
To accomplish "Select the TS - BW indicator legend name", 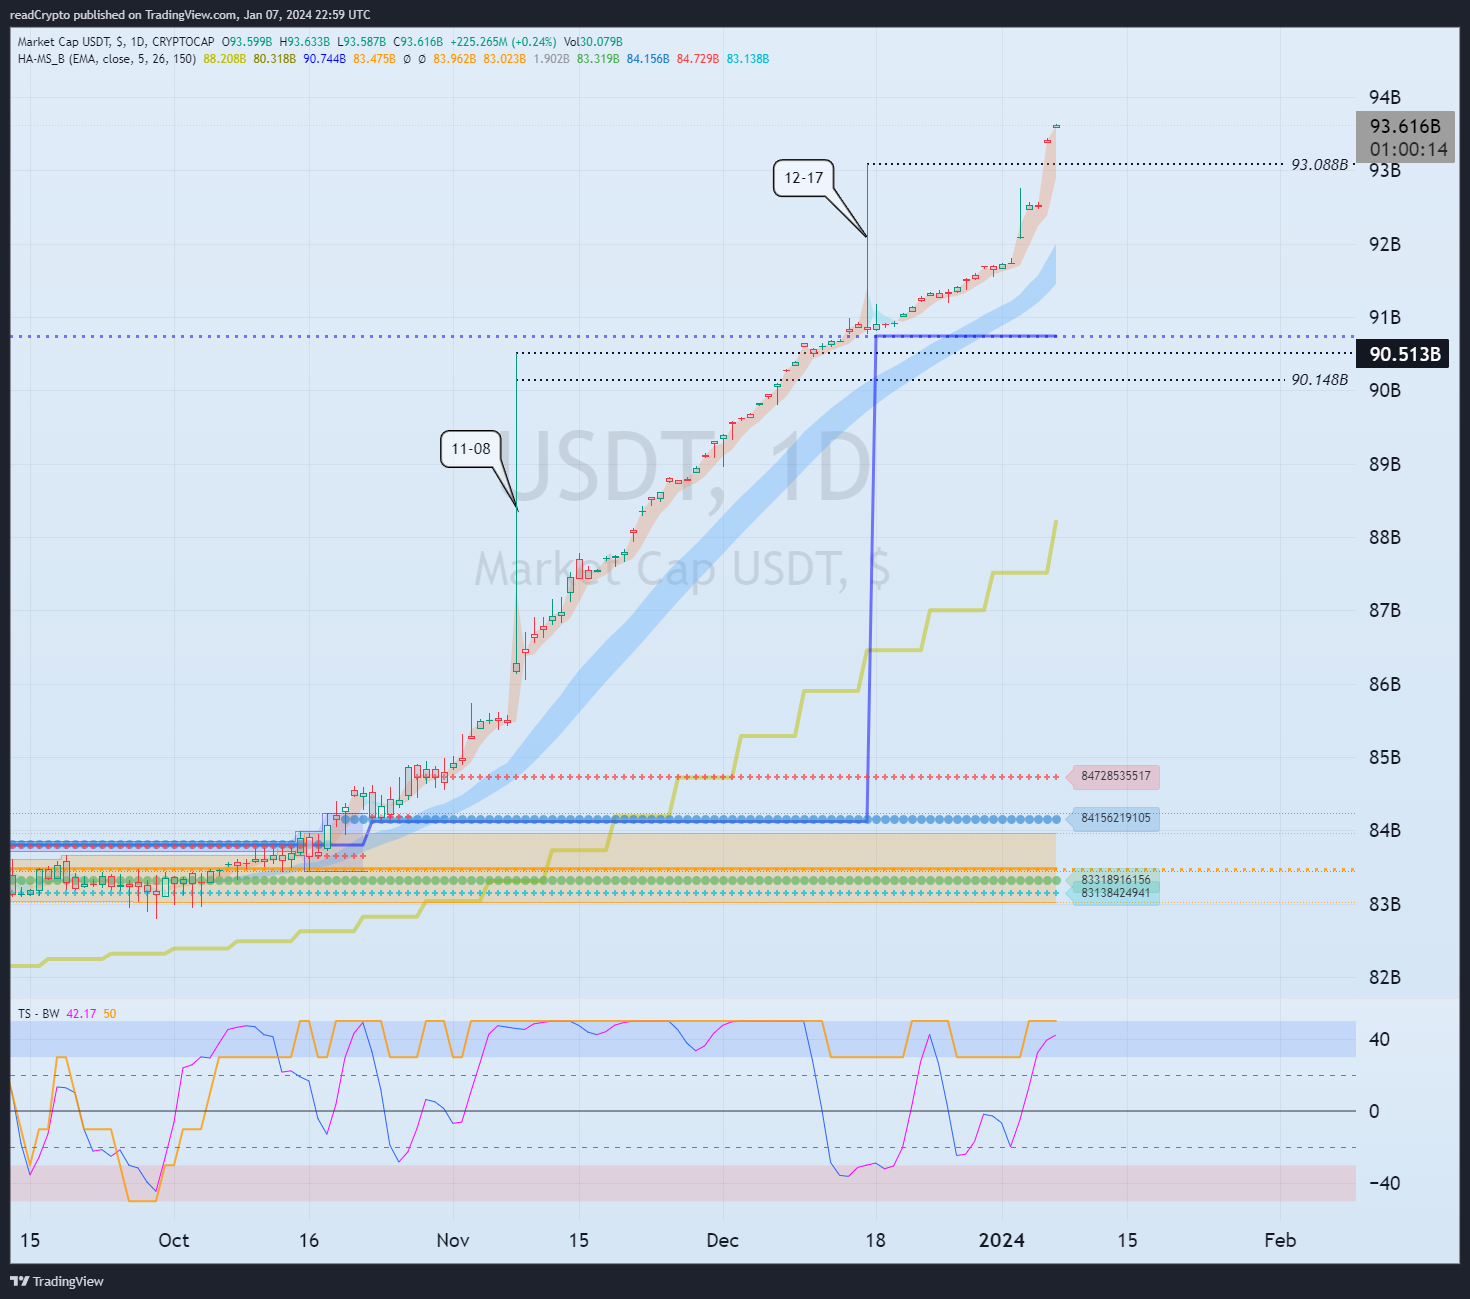I will tap(39, 1014).
